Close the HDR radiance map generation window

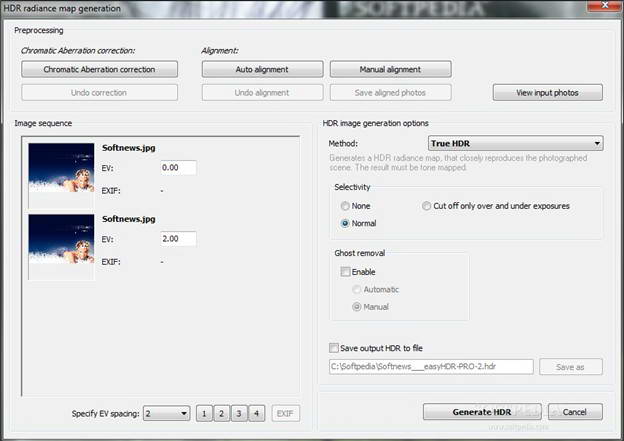click(605, 5)
